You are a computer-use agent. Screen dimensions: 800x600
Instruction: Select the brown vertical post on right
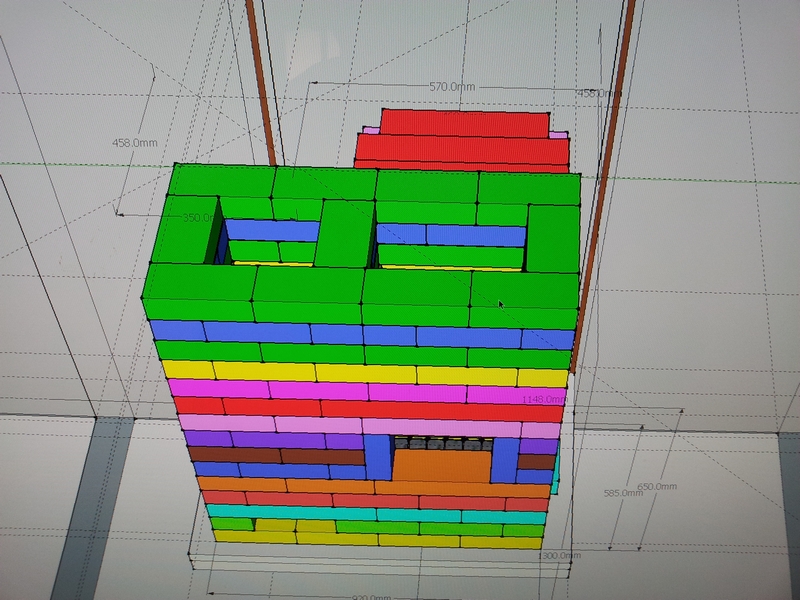[x=605, y=186]
